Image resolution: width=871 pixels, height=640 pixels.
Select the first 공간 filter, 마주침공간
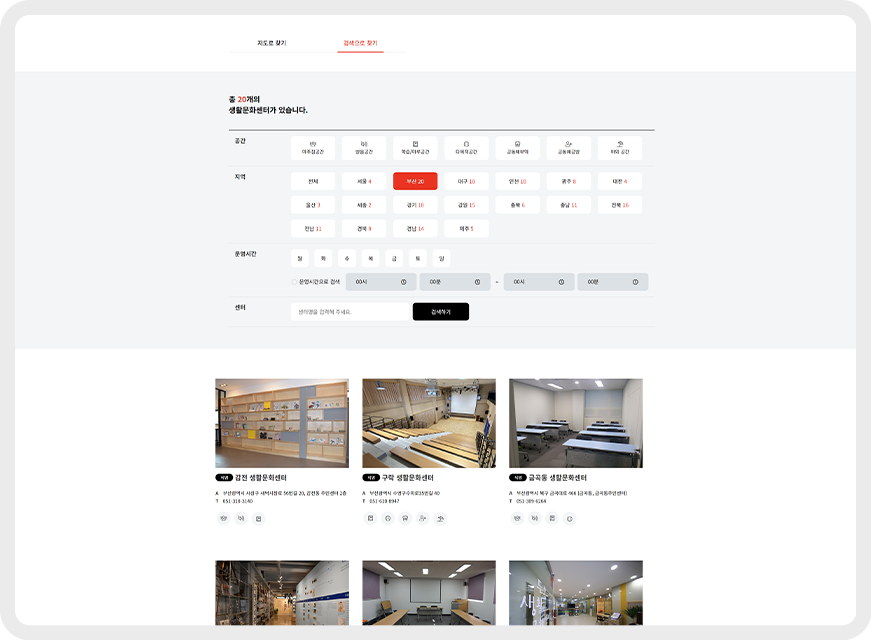coord(313,148)
